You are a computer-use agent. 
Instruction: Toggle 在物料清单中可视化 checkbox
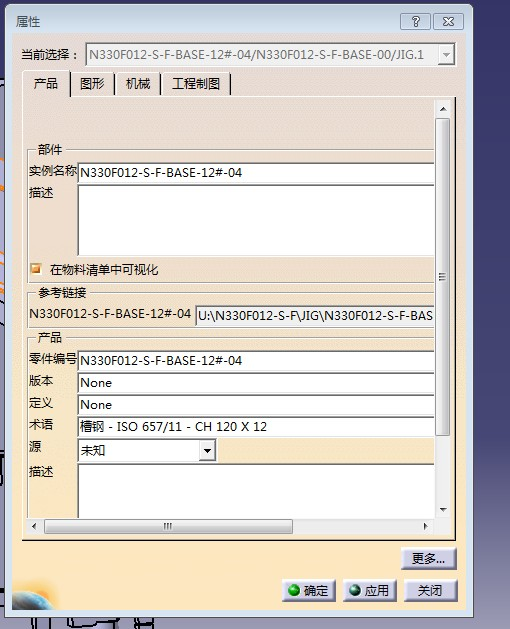pyautogui.click(x=36, y=269)
